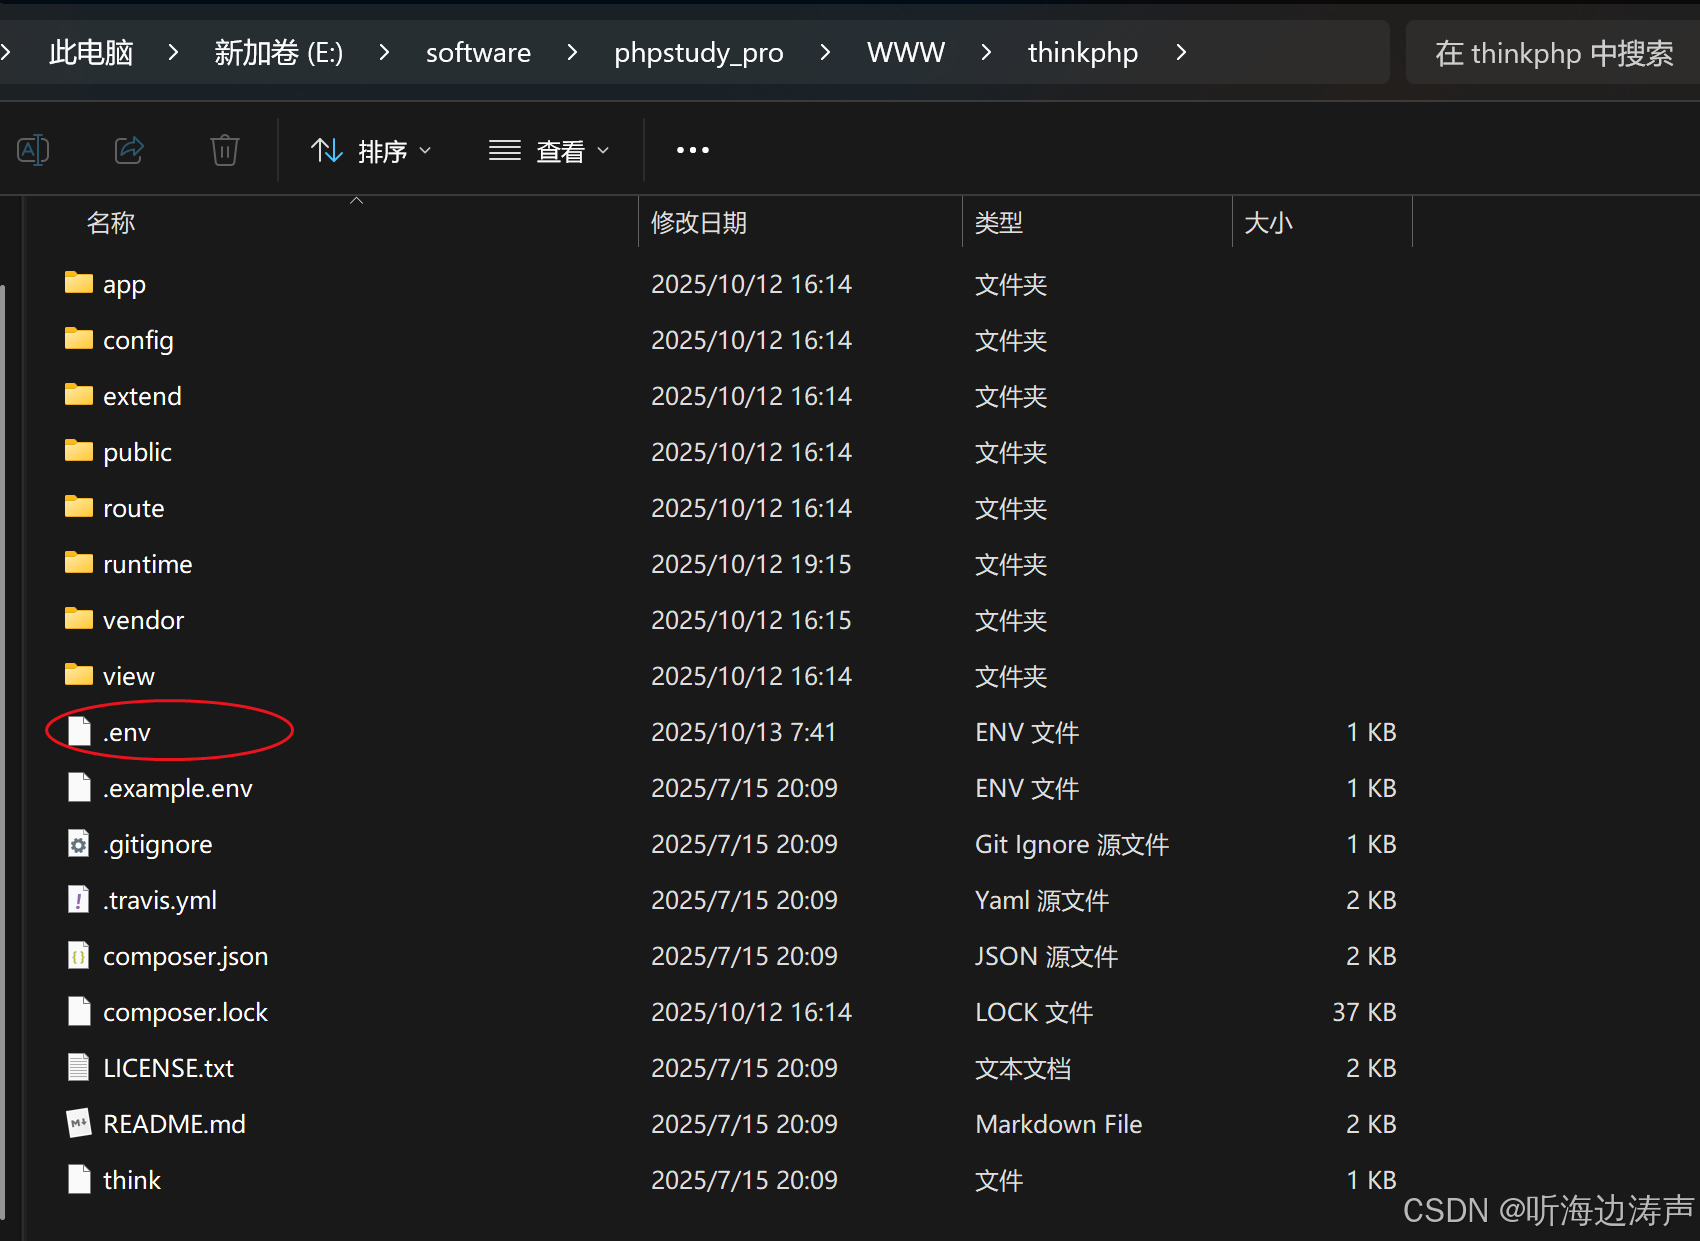Select the folder named vendor
Viewport: 1700px width, 1241px height.
tap(144, 620)
